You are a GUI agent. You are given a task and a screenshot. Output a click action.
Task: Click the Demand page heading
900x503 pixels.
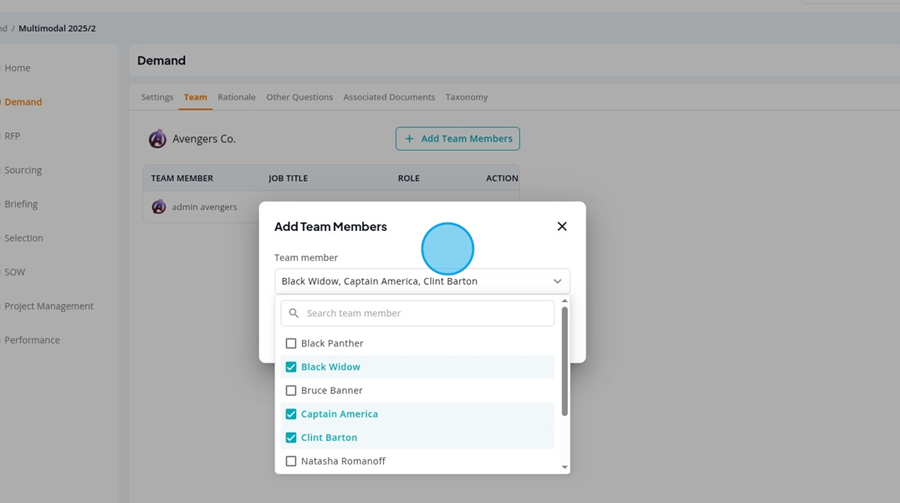point(161,60)
